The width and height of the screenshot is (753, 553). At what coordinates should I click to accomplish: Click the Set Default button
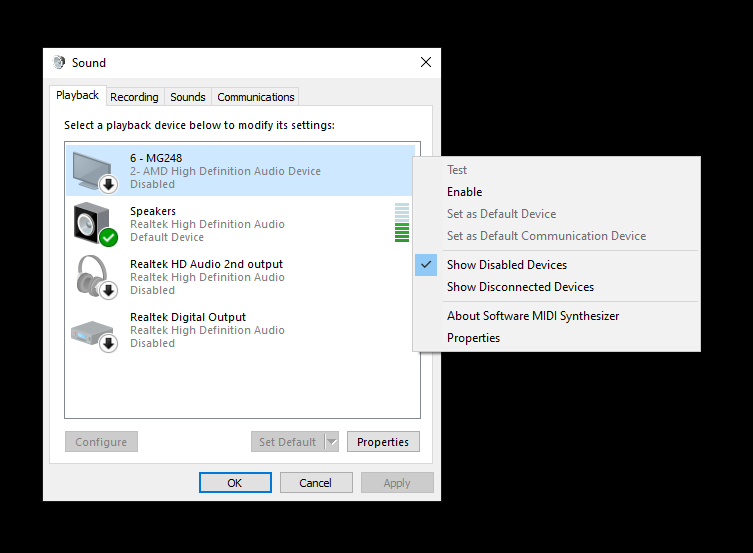(288, 442)
